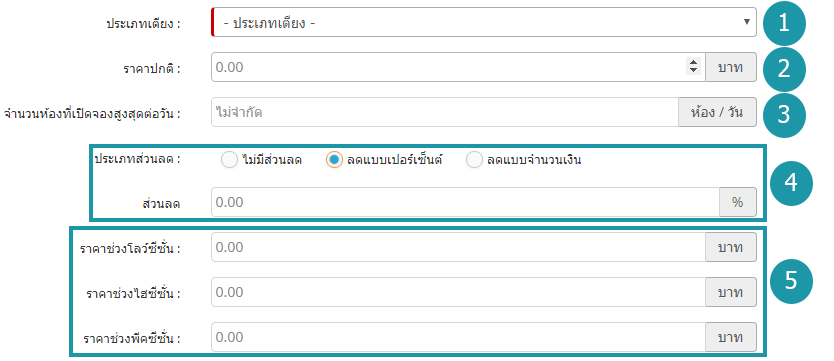This screenshot has width=834, height=361.
Task: Click the ไม่จำกัด max rooms per day field
Action: tap(445, 112)
